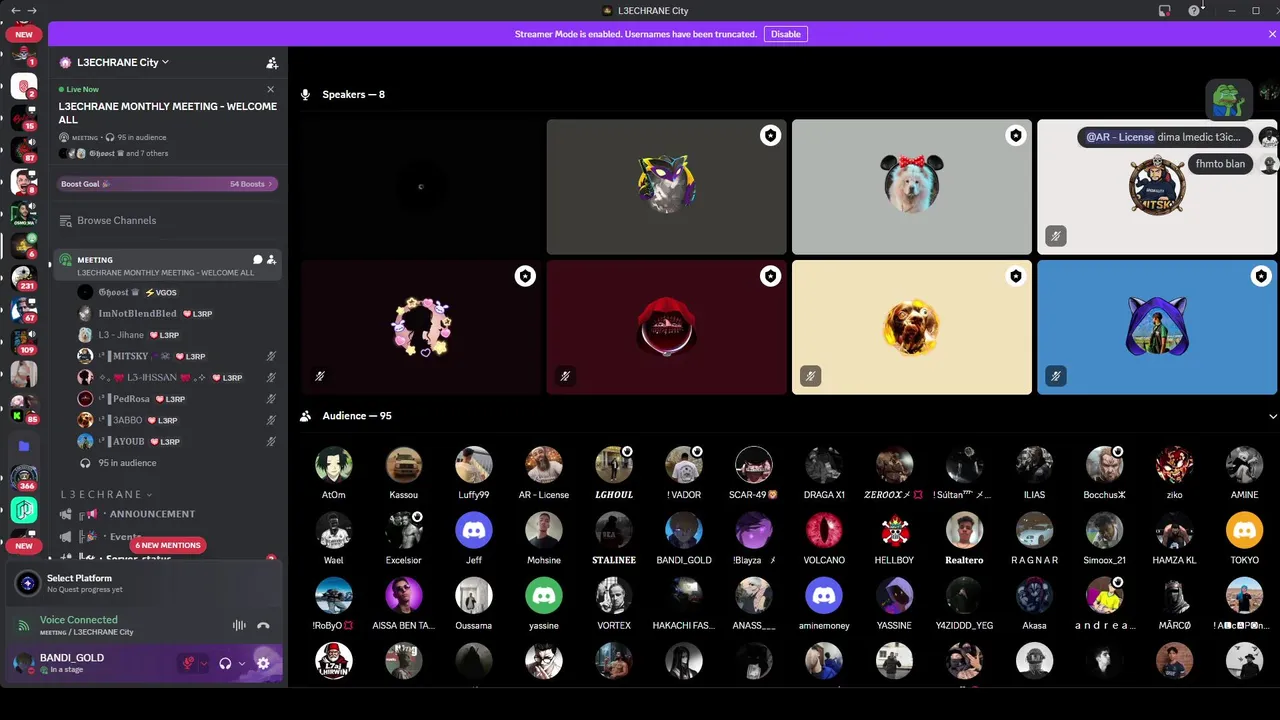Open Kassou's audience avatar
The image size is (1280, 720).
403,465
